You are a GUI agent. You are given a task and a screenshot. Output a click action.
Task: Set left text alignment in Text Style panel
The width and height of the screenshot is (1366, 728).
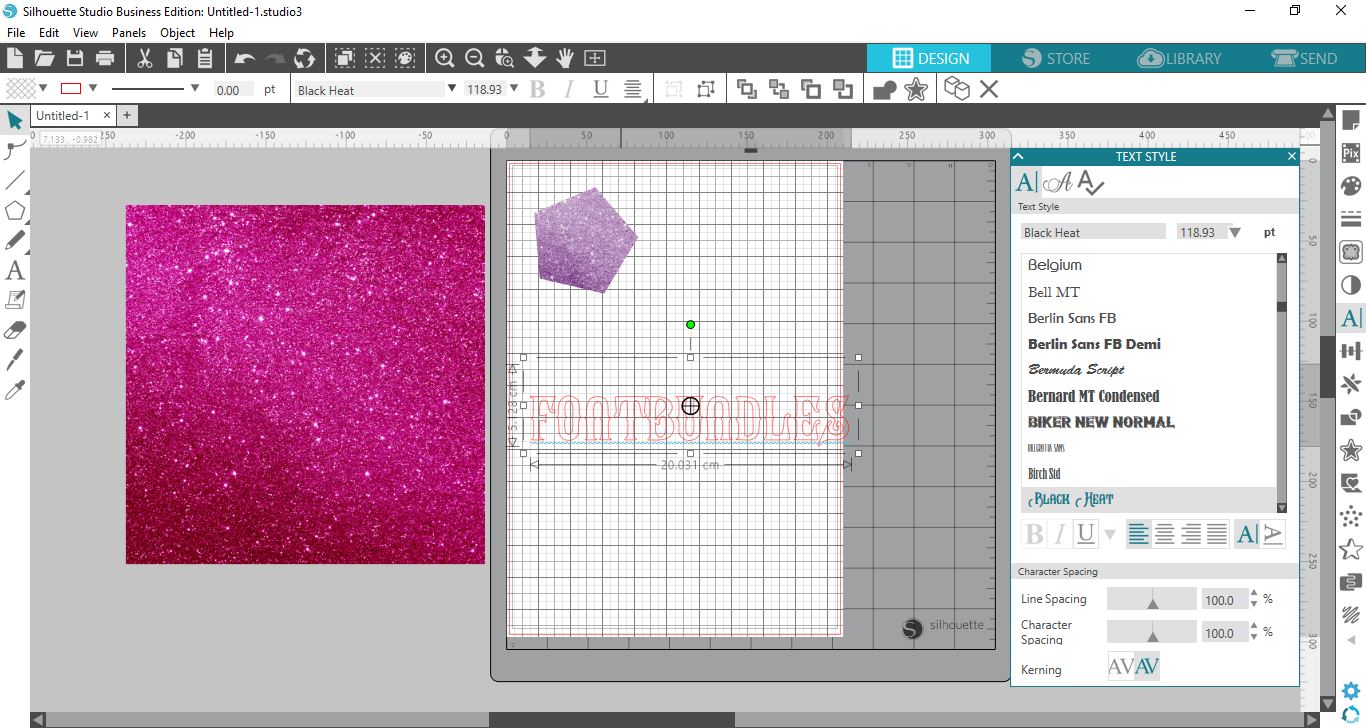click(1139, 534)
